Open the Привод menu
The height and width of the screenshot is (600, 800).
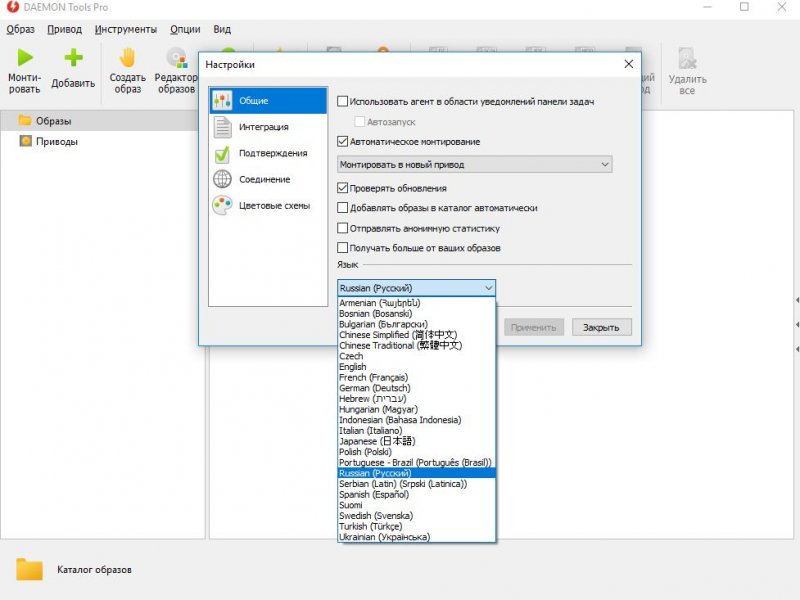[x=65, y=29]
